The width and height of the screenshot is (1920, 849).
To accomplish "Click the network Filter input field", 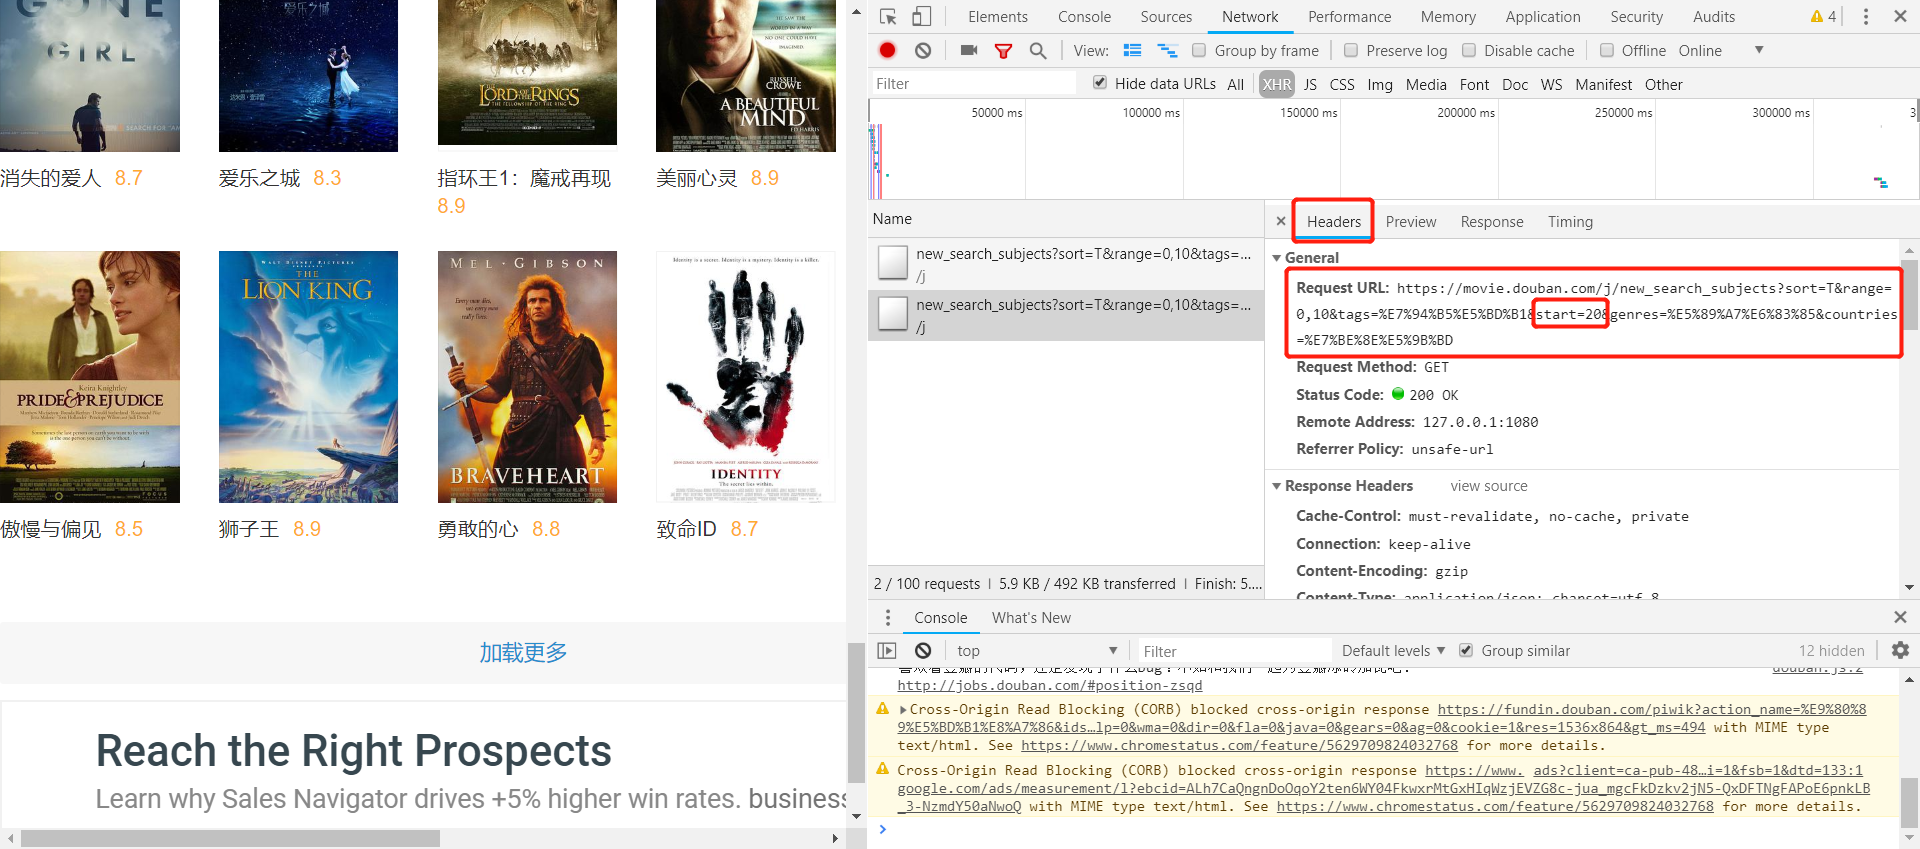I will tap(972, 83).
